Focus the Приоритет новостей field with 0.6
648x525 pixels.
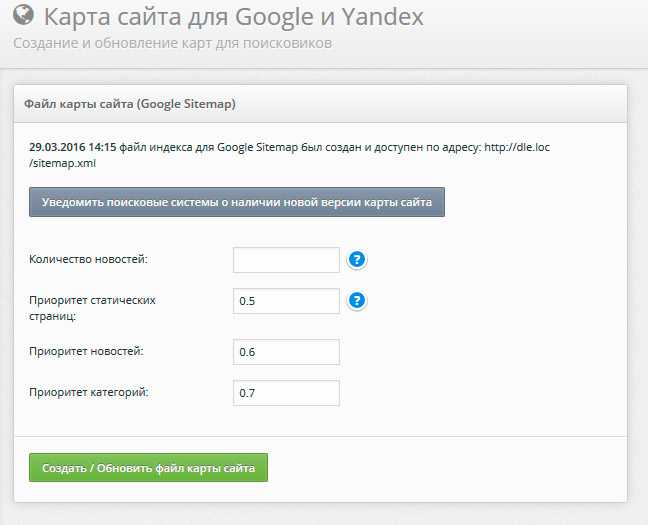point(286,352)
